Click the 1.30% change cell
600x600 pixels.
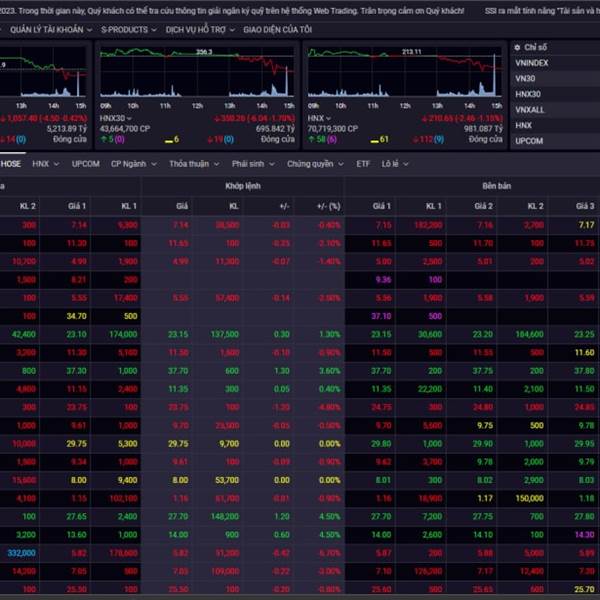pos(330,334)
